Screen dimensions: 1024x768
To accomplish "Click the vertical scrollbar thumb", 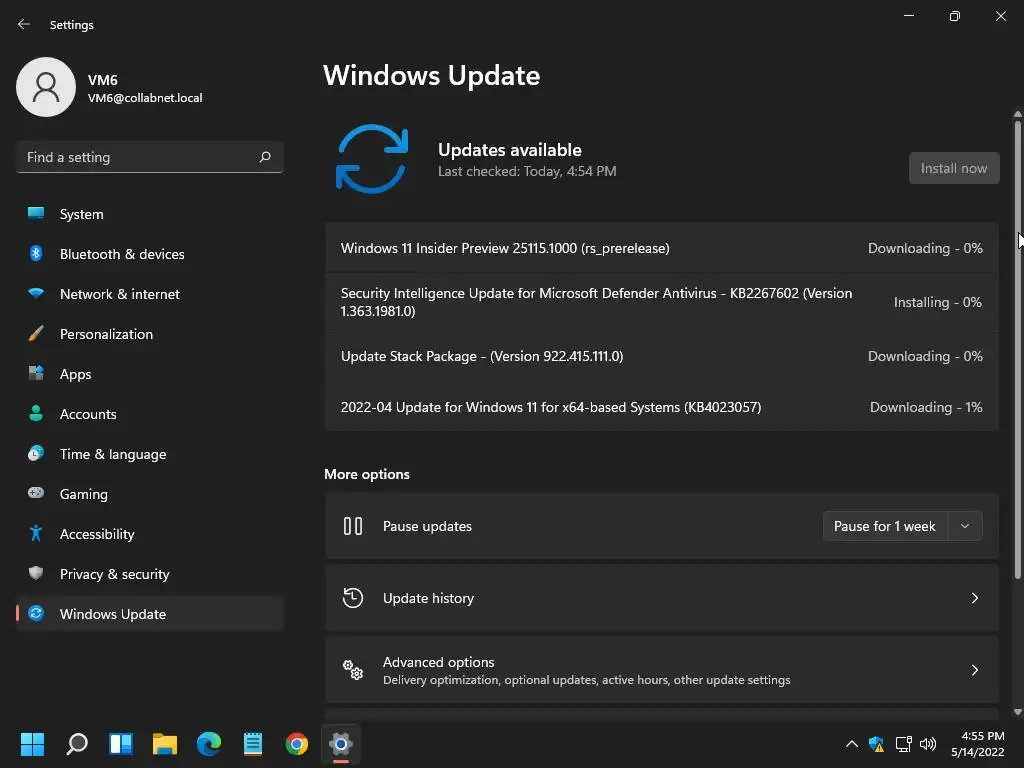I will tap(1017, 349).
